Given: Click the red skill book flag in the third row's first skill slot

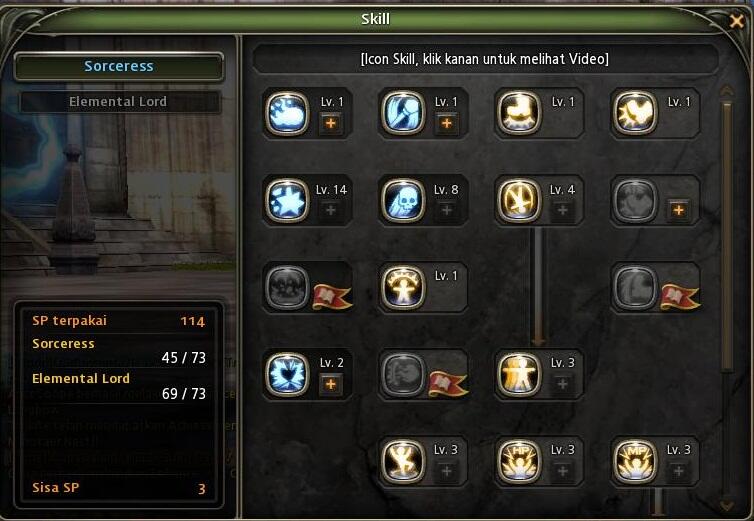Looking at the screenshot, I should 332,296.
